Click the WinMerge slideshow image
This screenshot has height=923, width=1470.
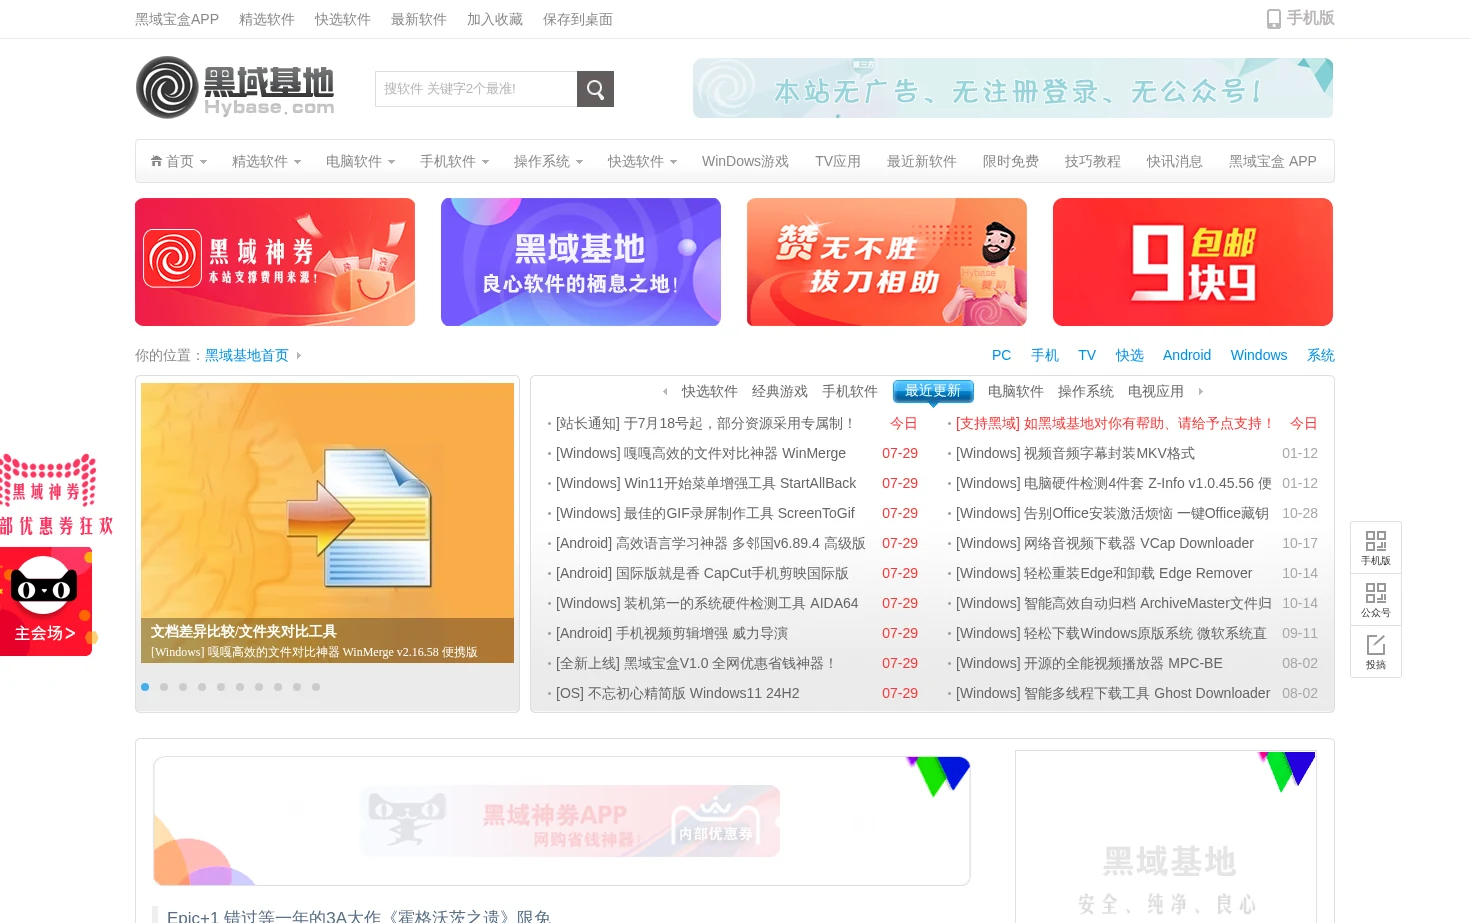pyautogui.click(x=327, y=522)
